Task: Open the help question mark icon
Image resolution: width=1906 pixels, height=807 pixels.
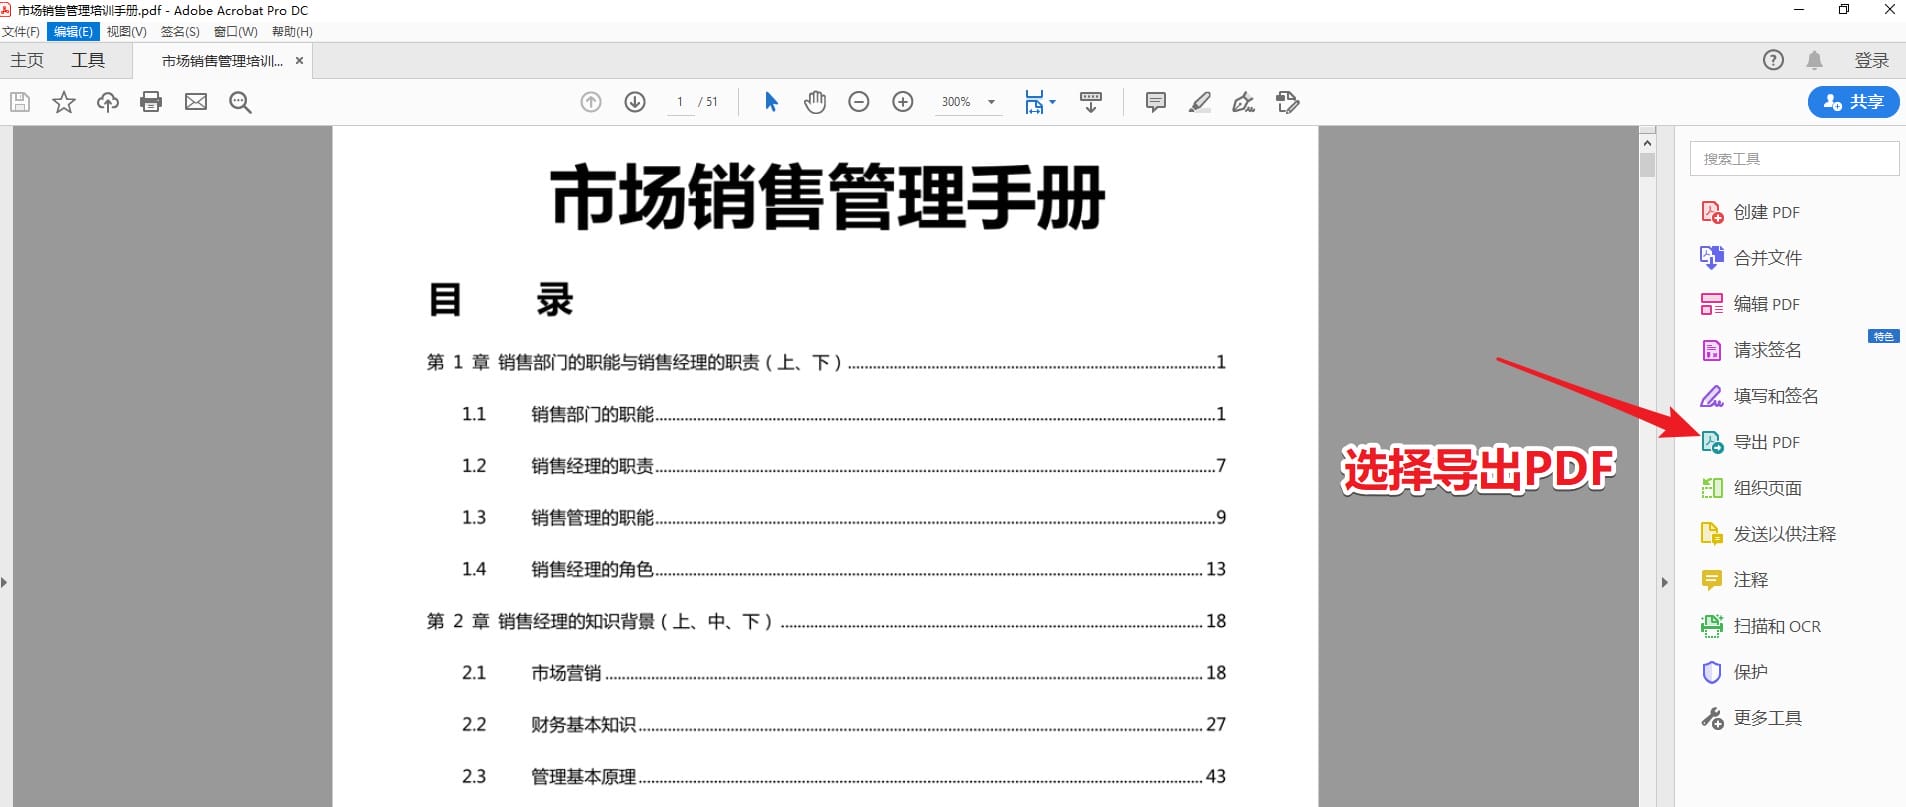Action: click(x=1773, y=60)
